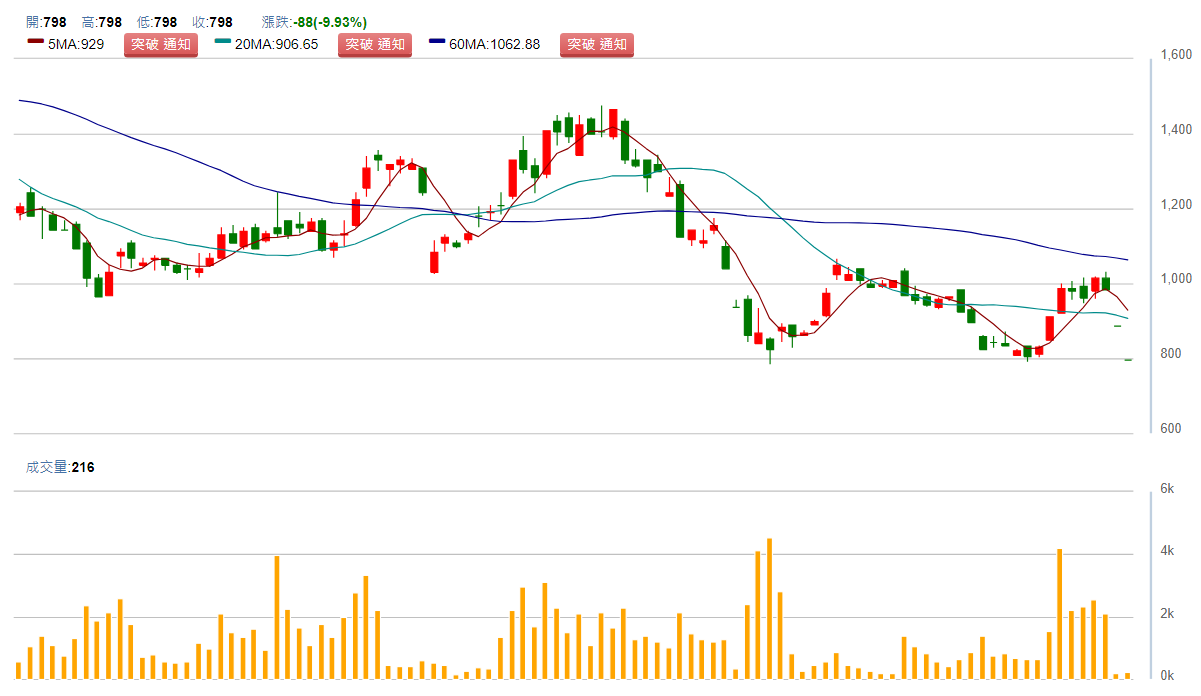
Task: Click the 1,600 price axis label
Action: 1176,55
